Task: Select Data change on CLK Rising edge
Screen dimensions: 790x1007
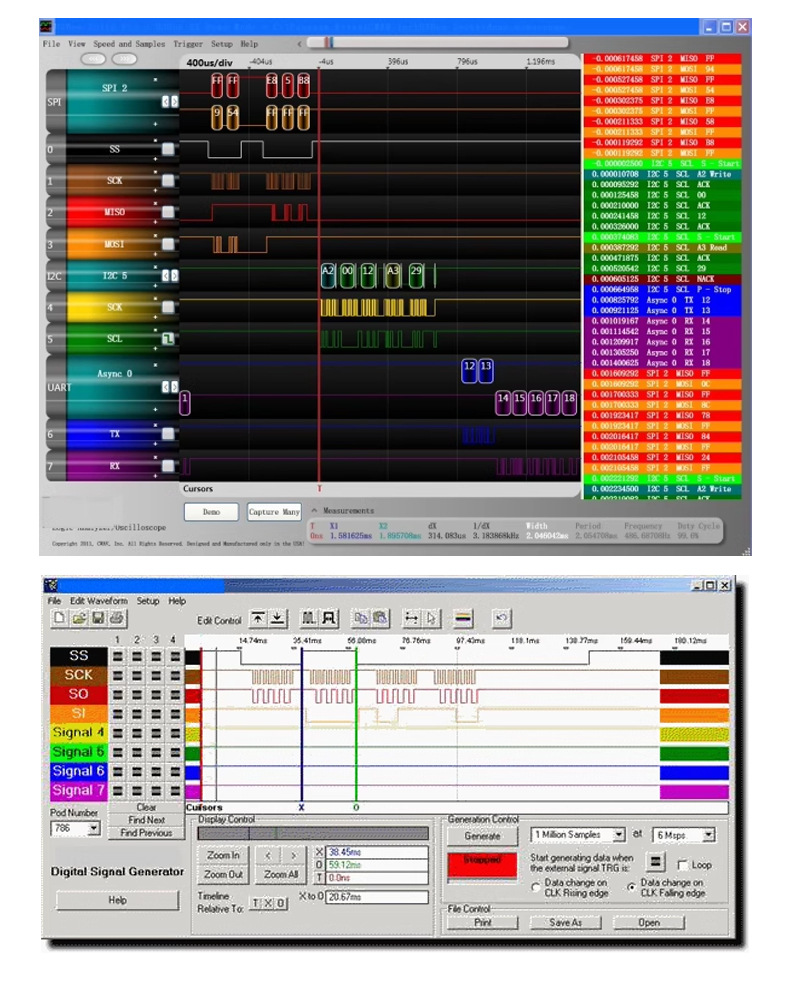Action: pyautogui.click(x=536, y=887)
